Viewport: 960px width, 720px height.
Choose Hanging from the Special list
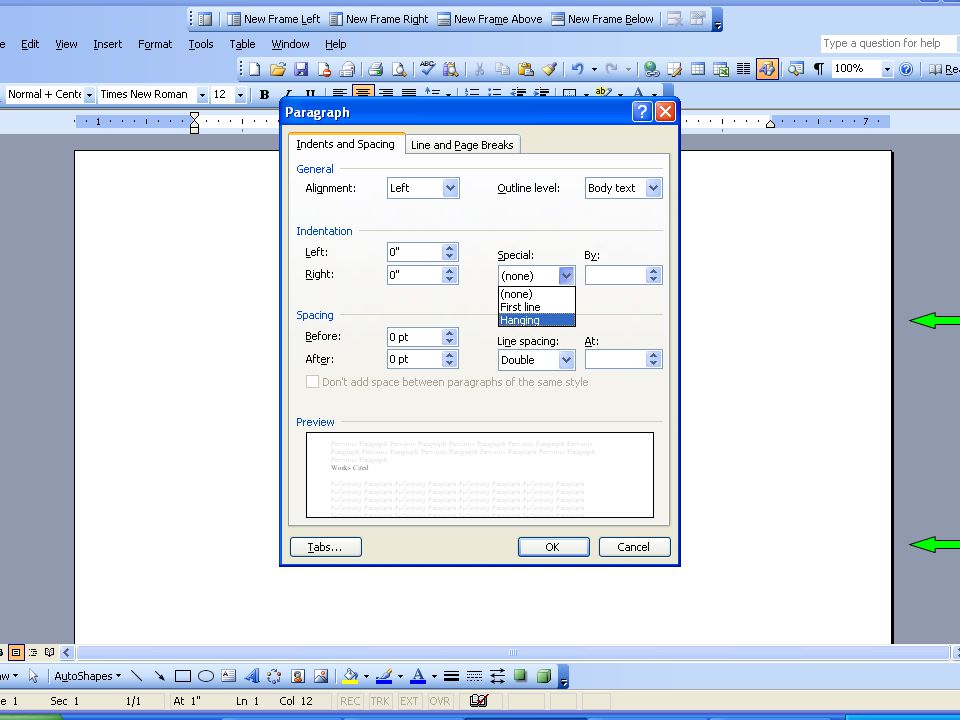point(537,320)
